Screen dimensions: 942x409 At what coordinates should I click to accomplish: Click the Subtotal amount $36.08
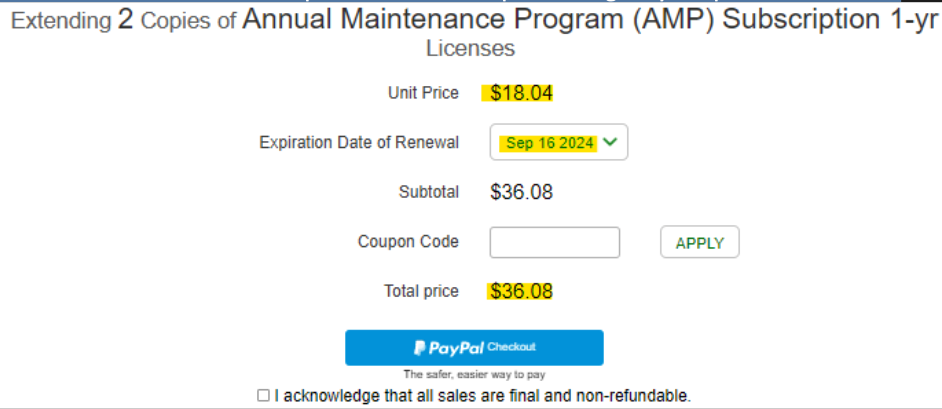point(521,192)
